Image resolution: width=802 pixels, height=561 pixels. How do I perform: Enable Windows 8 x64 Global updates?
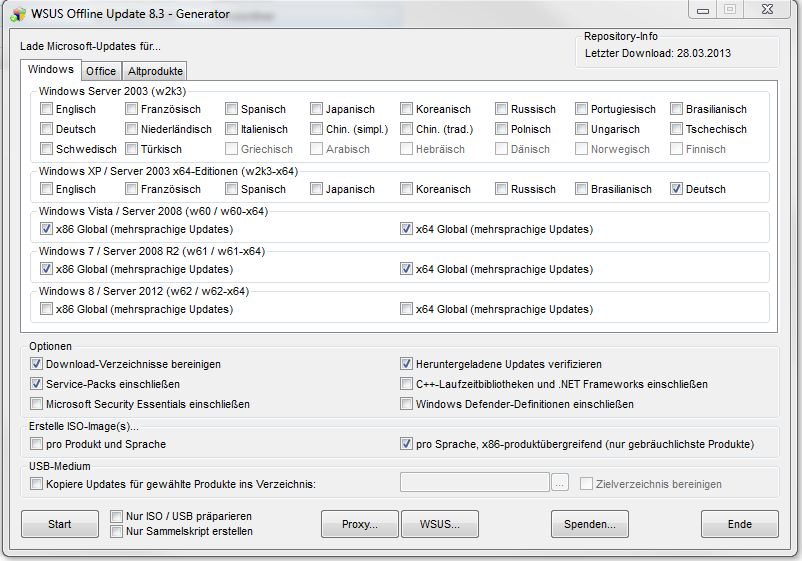click(x=407, y=309)
